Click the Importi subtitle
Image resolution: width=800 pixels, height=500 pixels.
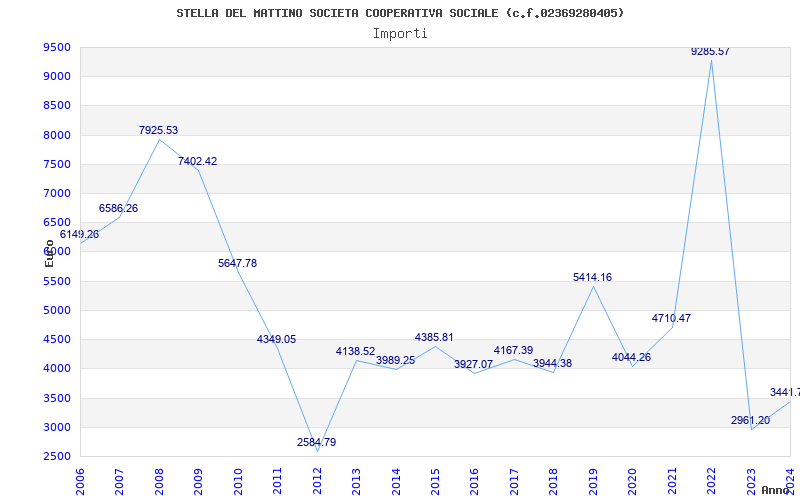pos(400,34)
